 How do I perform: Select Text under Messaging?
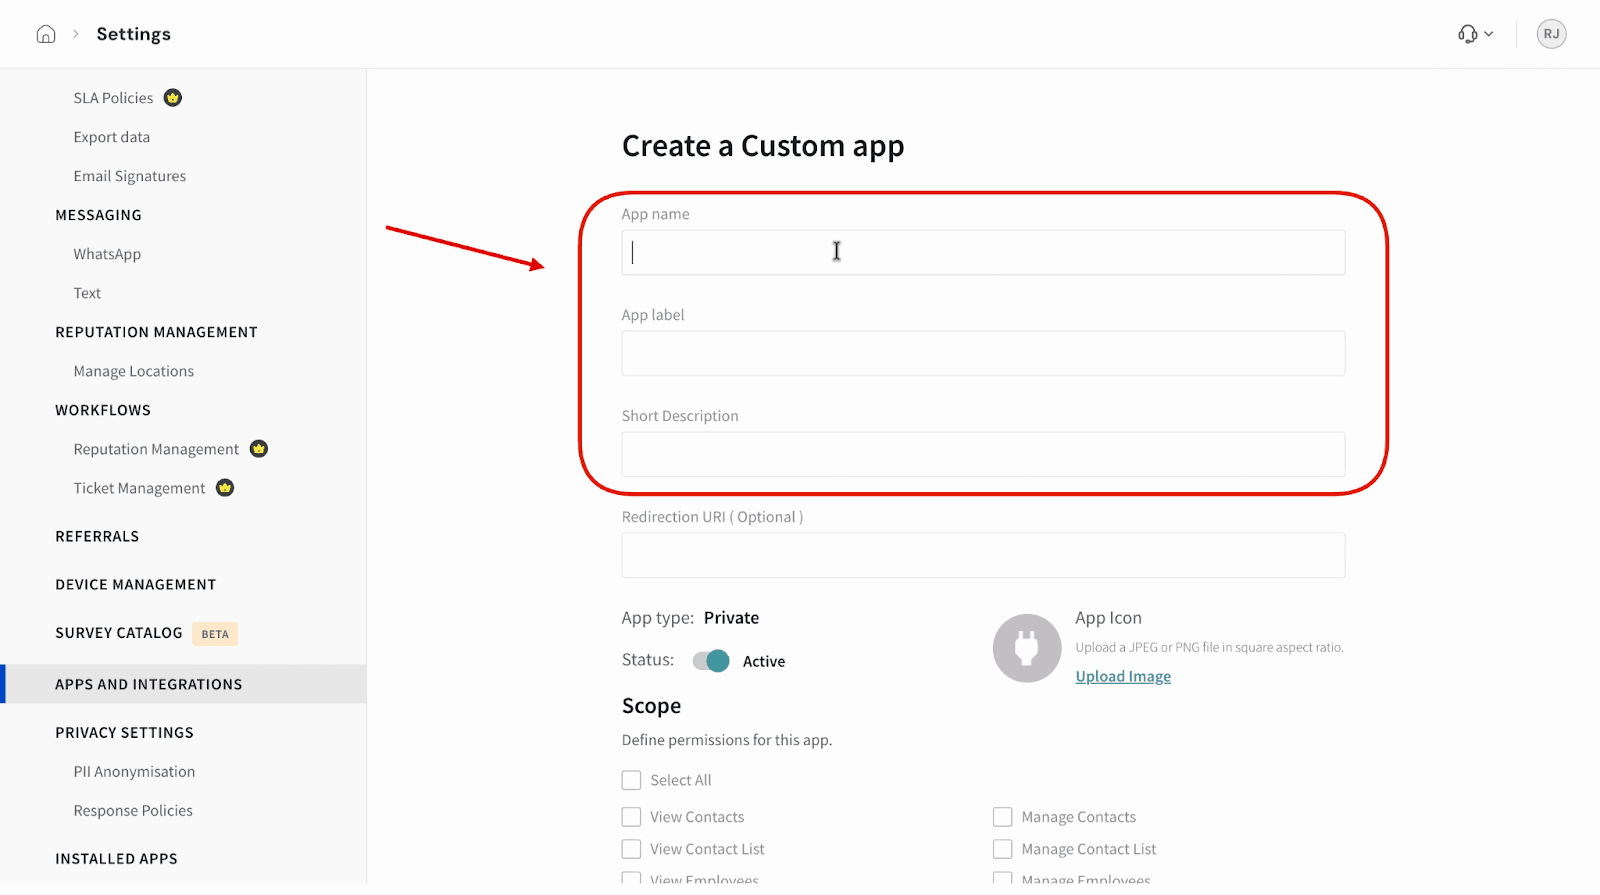[x=87, y=293]
